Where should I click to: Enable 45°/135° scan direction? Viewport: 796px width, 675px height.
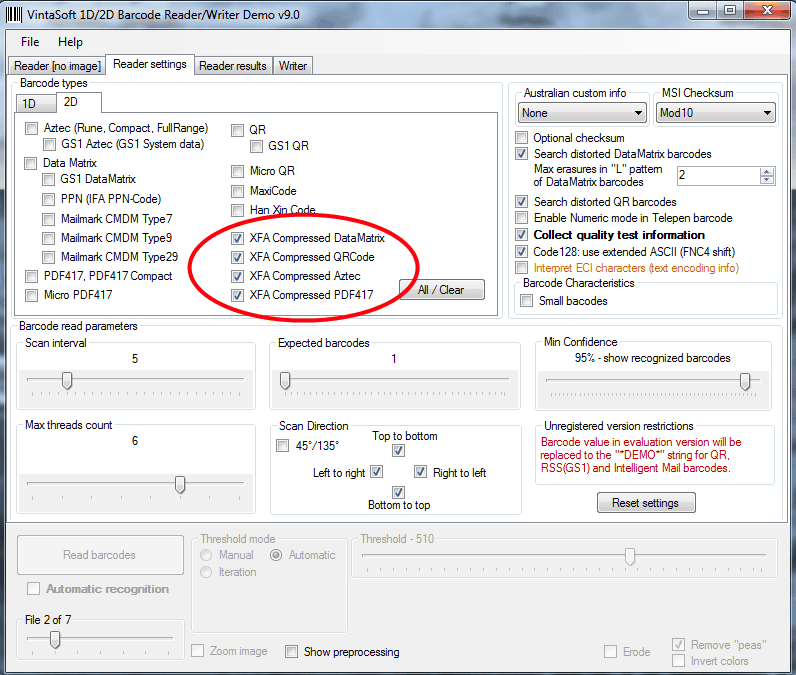point(283,446)
